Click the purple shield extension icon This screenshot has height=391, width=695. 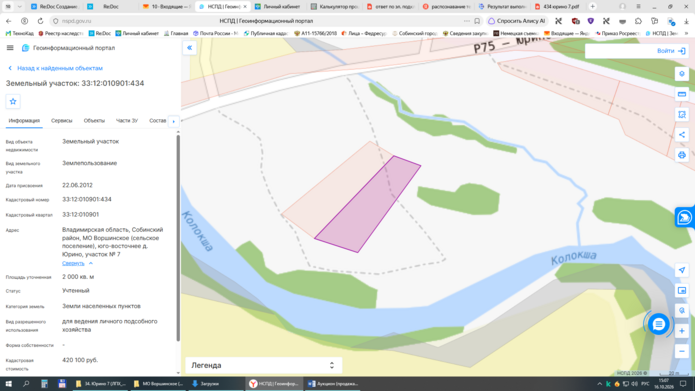(x=590, y=21)
